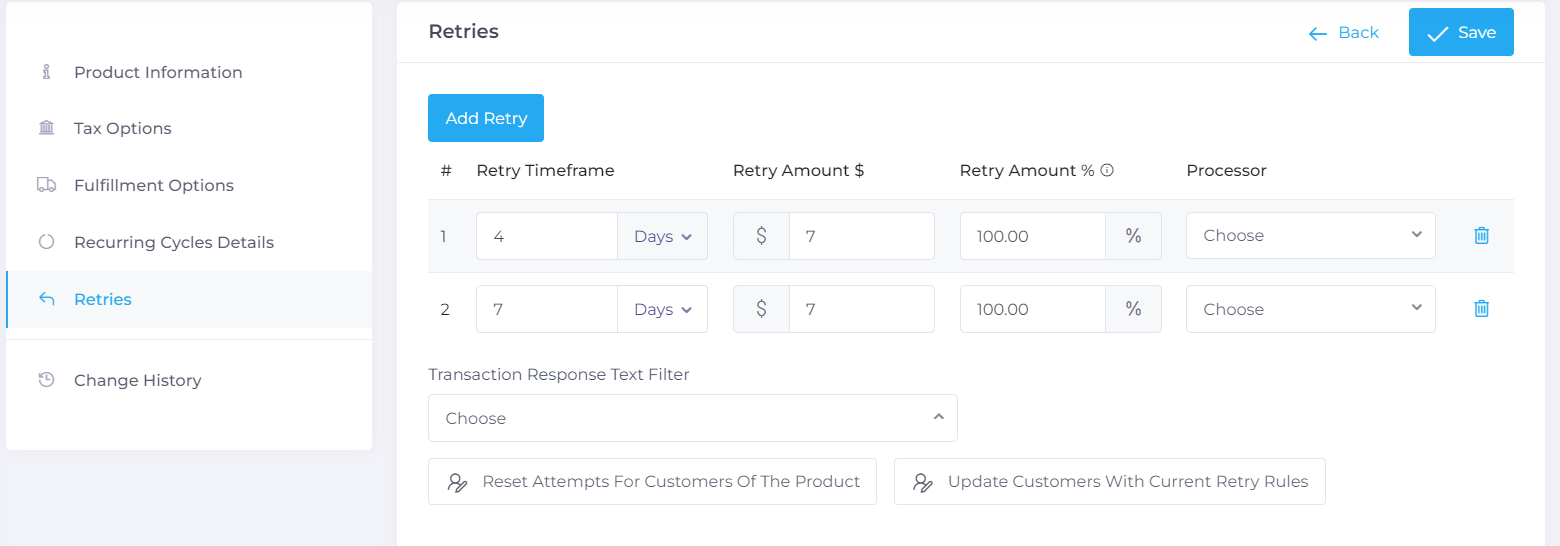The height and width of the screenshot is (546, 1560).
Task: Open the Days unit dropdown in row 1
Action: point(662,236)
